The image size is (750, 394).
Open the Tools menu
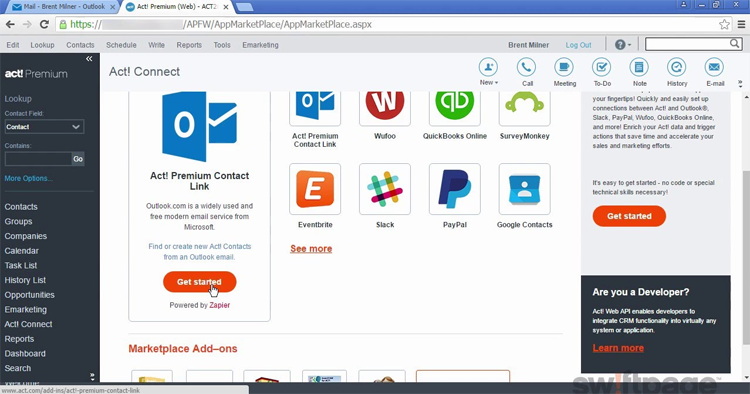click(x=222, y=45)
